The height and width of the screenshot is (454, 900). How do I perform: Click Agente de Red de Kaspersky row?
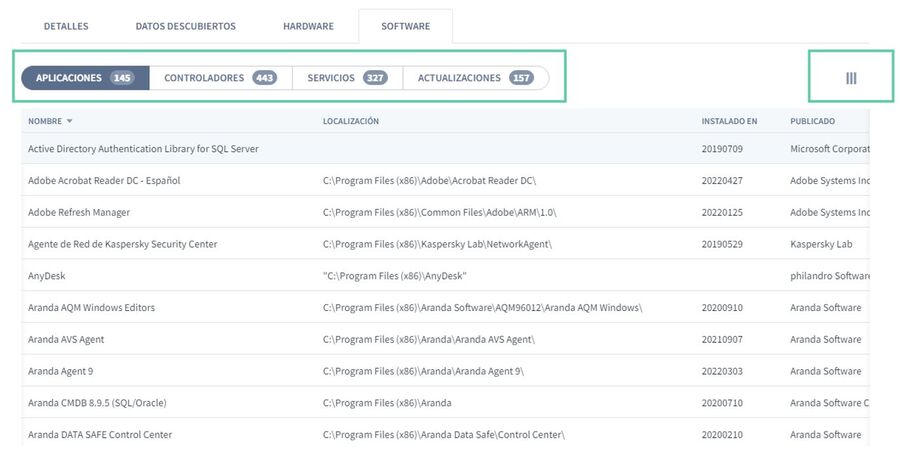pos(122,244)
